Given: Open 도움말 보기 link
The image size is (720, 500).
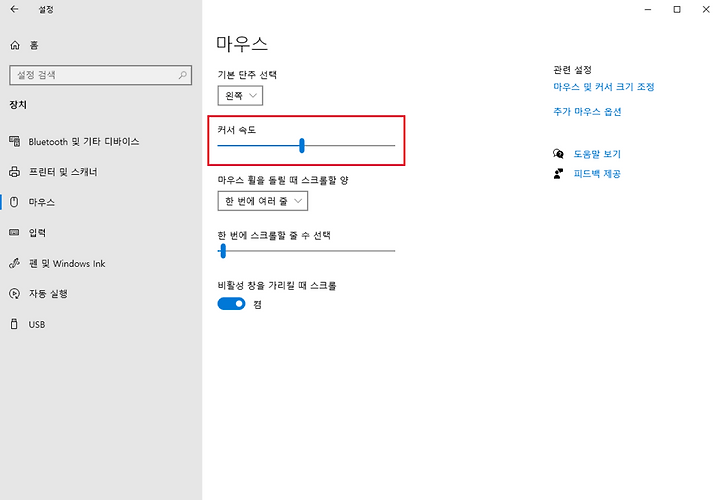Looking at the screenshot, I should coord(597,154).
